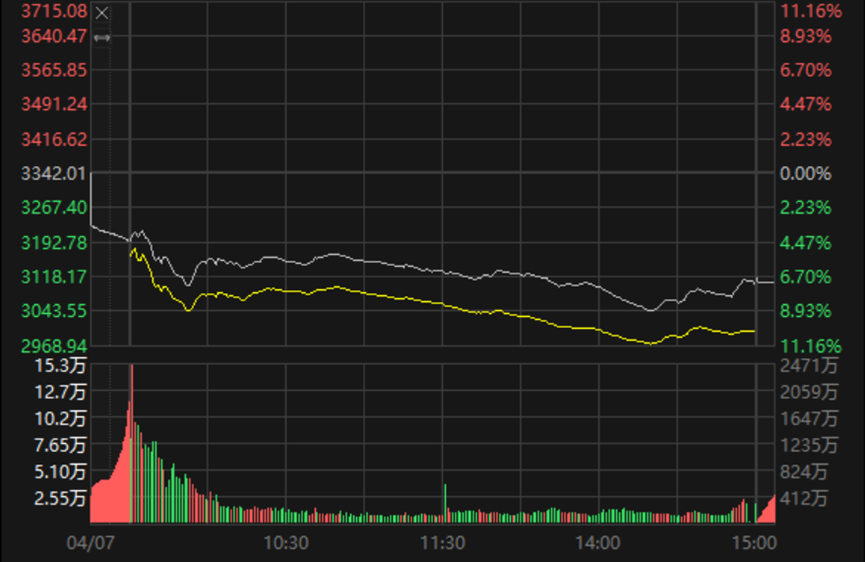Close the chart with the X icon

tap(102, 13)
